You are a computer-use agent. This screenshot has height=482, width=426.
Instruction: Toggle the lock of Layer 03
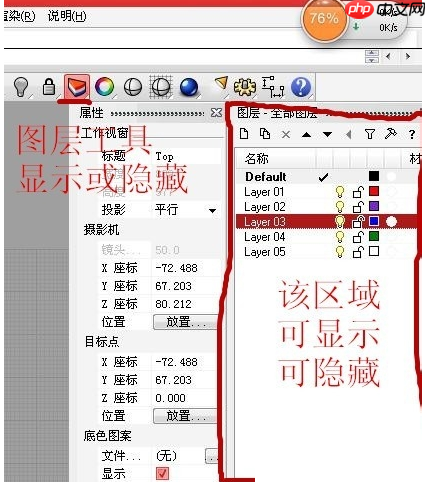point(358,222)
